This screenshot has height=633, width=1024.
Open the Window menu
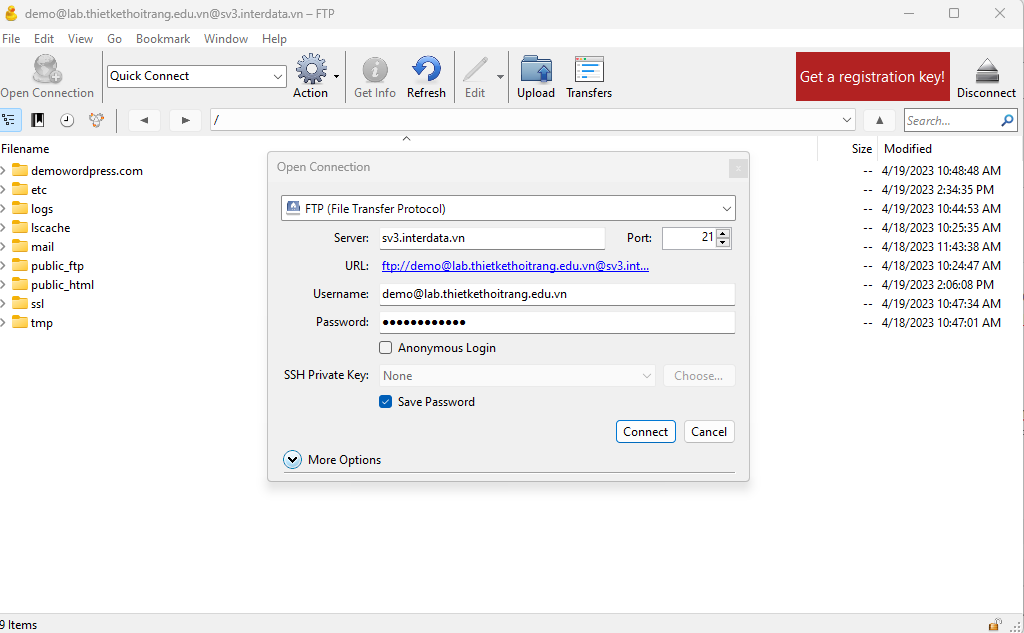226,39
